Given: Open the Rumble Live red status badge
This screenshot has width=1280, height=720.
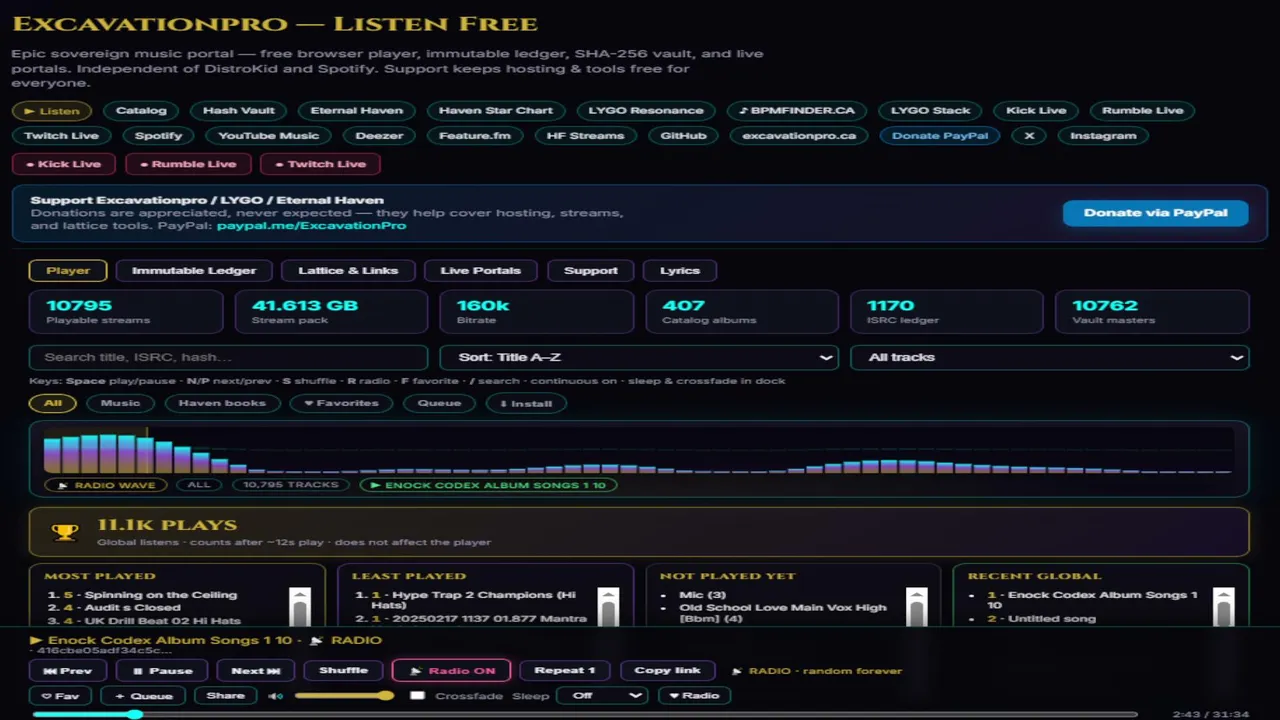Looking at the screenshot, I should [188, 164].
